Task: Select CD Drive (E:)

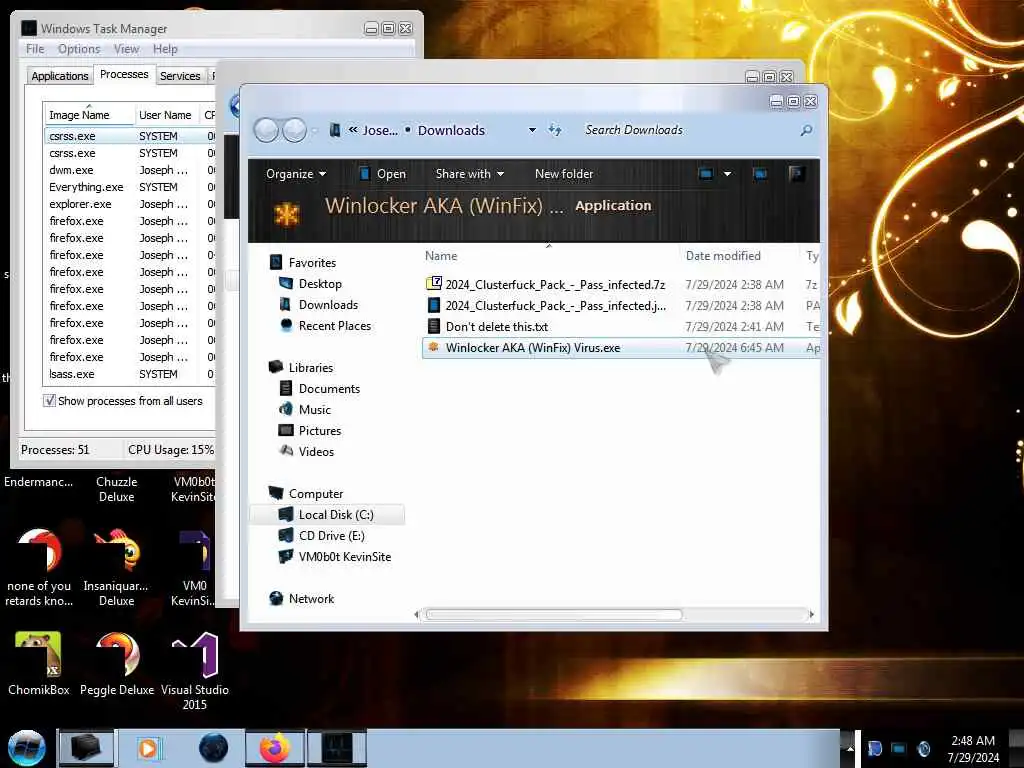Action: point(331,536)
